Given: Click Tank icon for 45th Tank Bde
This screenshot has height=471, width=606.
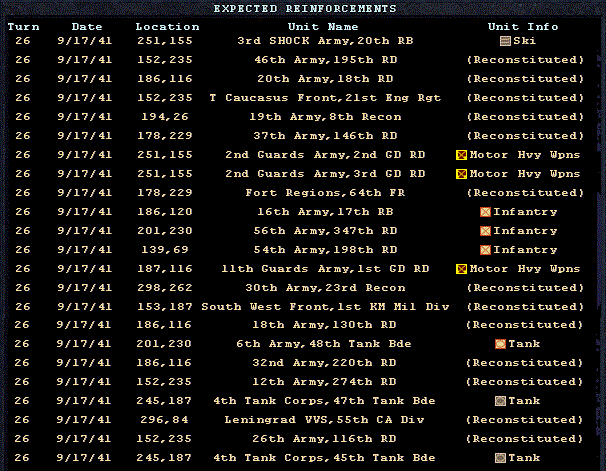Looking at the screenshot, I should click(x=500, y=458).
